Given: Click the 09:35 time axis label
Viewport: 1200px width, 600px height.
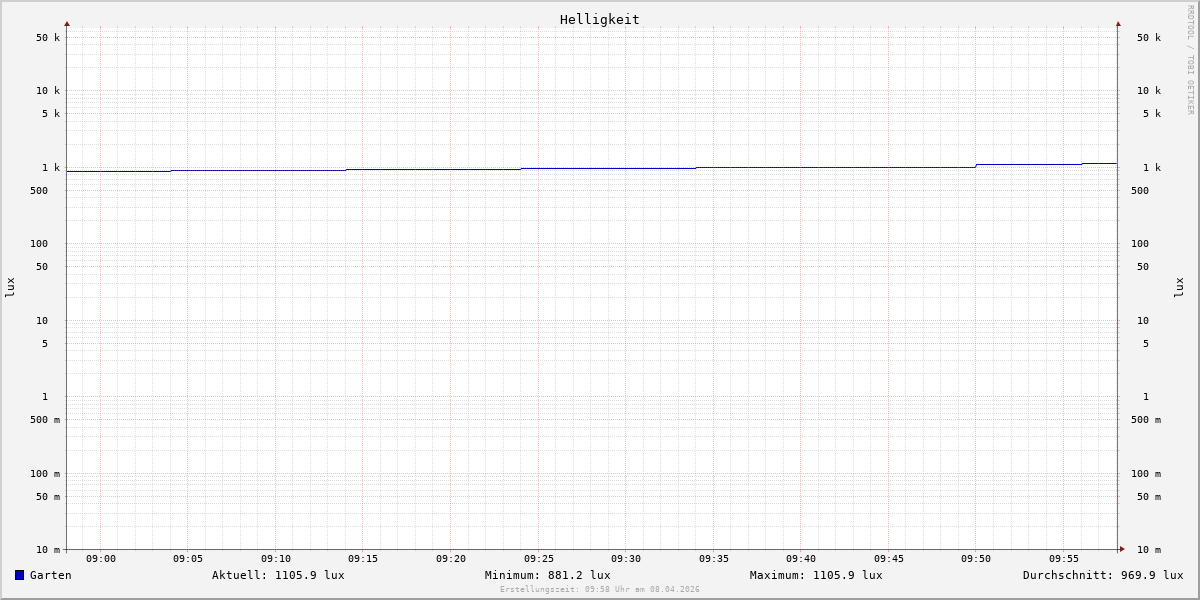Looking at the screenshot, I should pyautogui.click(x=714, y=559).
